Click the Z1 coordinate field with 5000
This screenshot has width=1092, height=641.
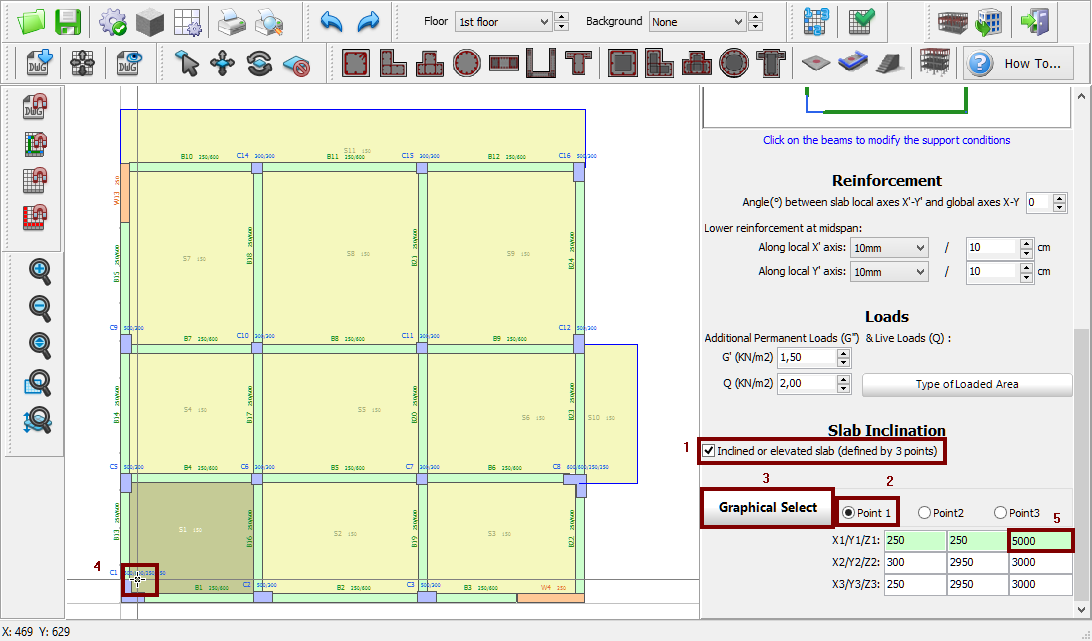coord(1039,541)
